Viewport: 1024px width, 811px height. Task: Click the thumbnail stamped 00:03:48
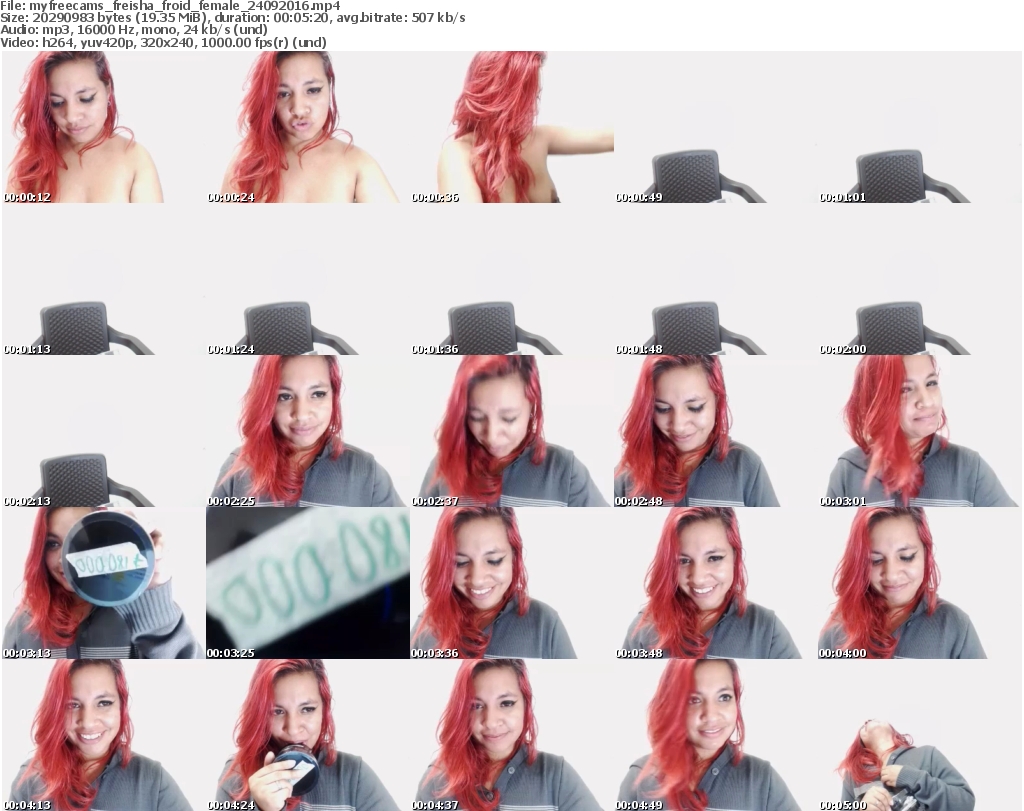click(716, 584)
